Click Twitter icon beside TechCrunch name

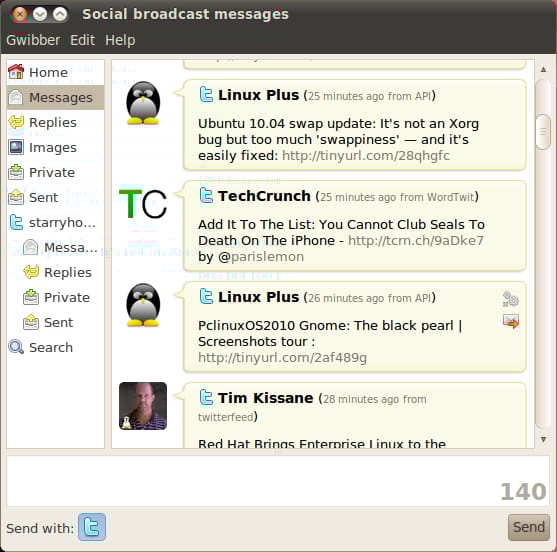click(206, 195)
